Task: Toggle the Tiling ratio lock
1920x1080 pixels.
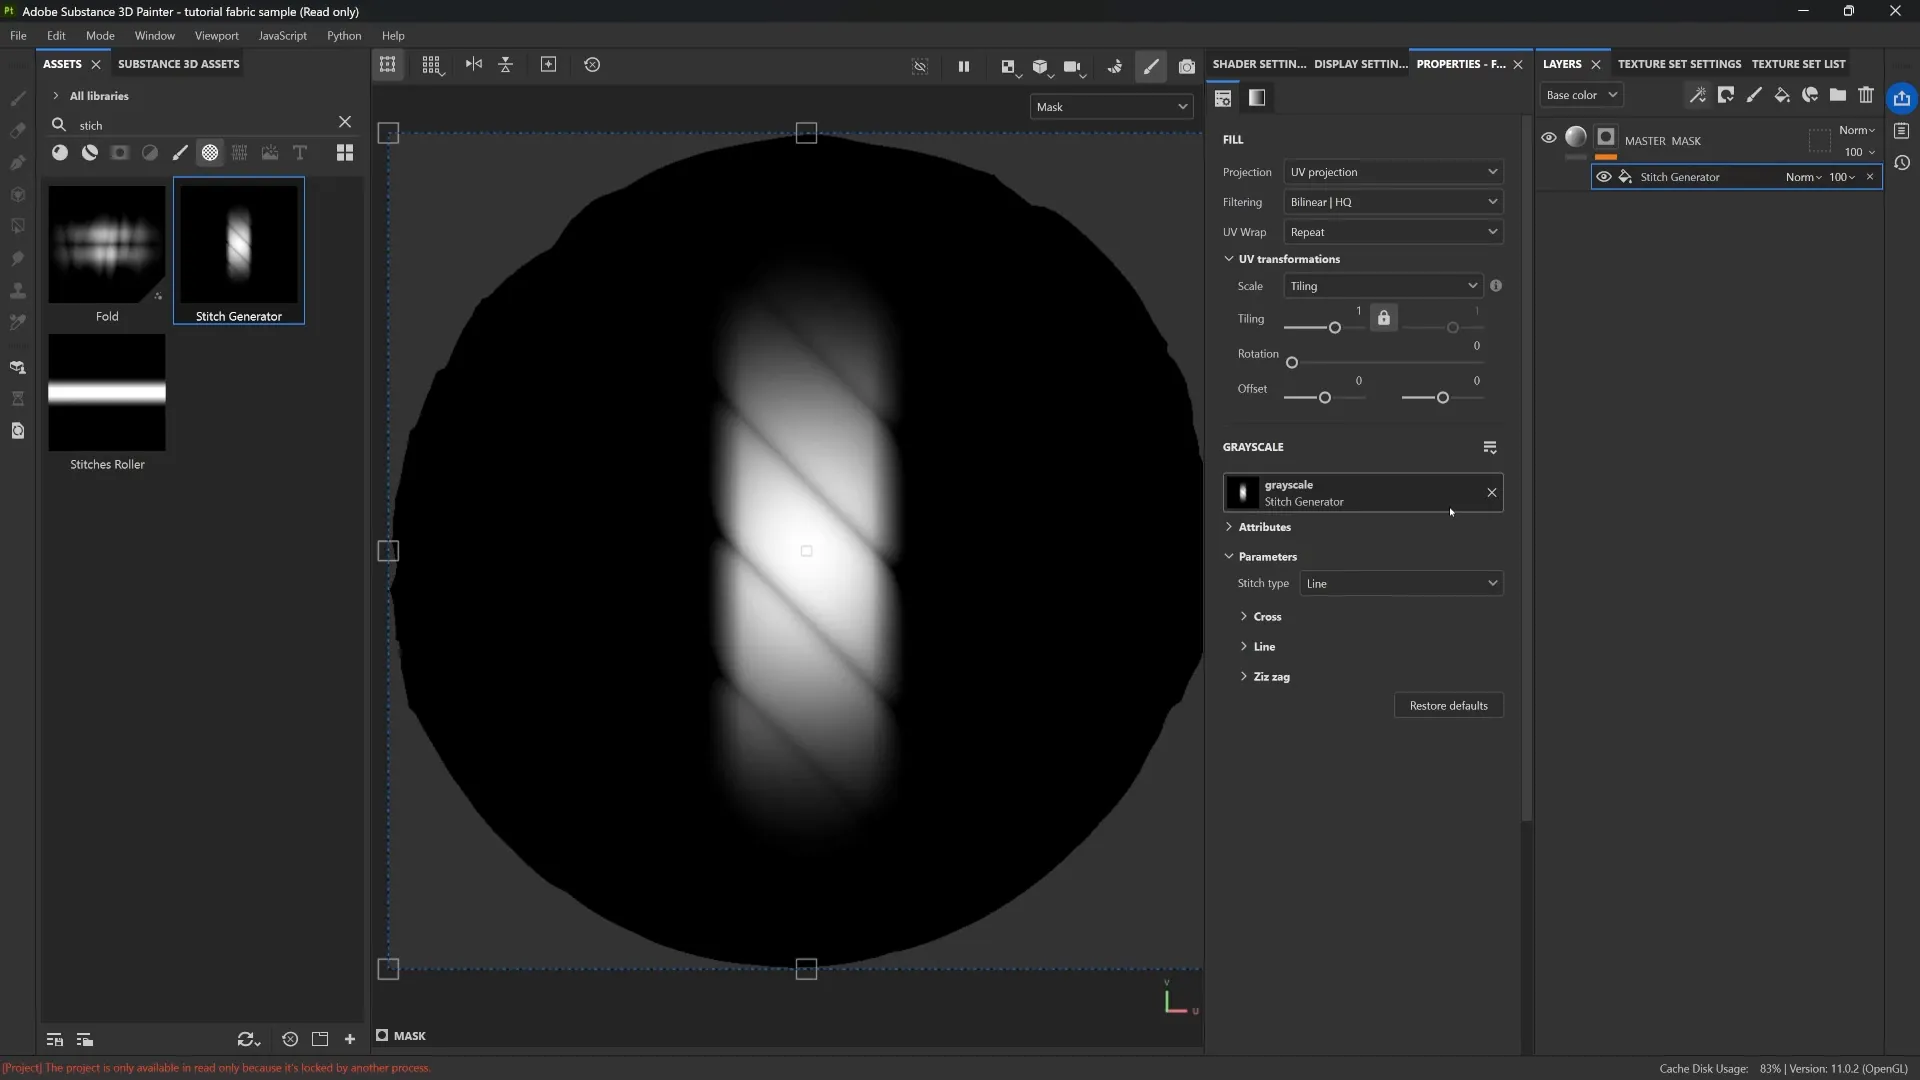Action: [1384, 318]
